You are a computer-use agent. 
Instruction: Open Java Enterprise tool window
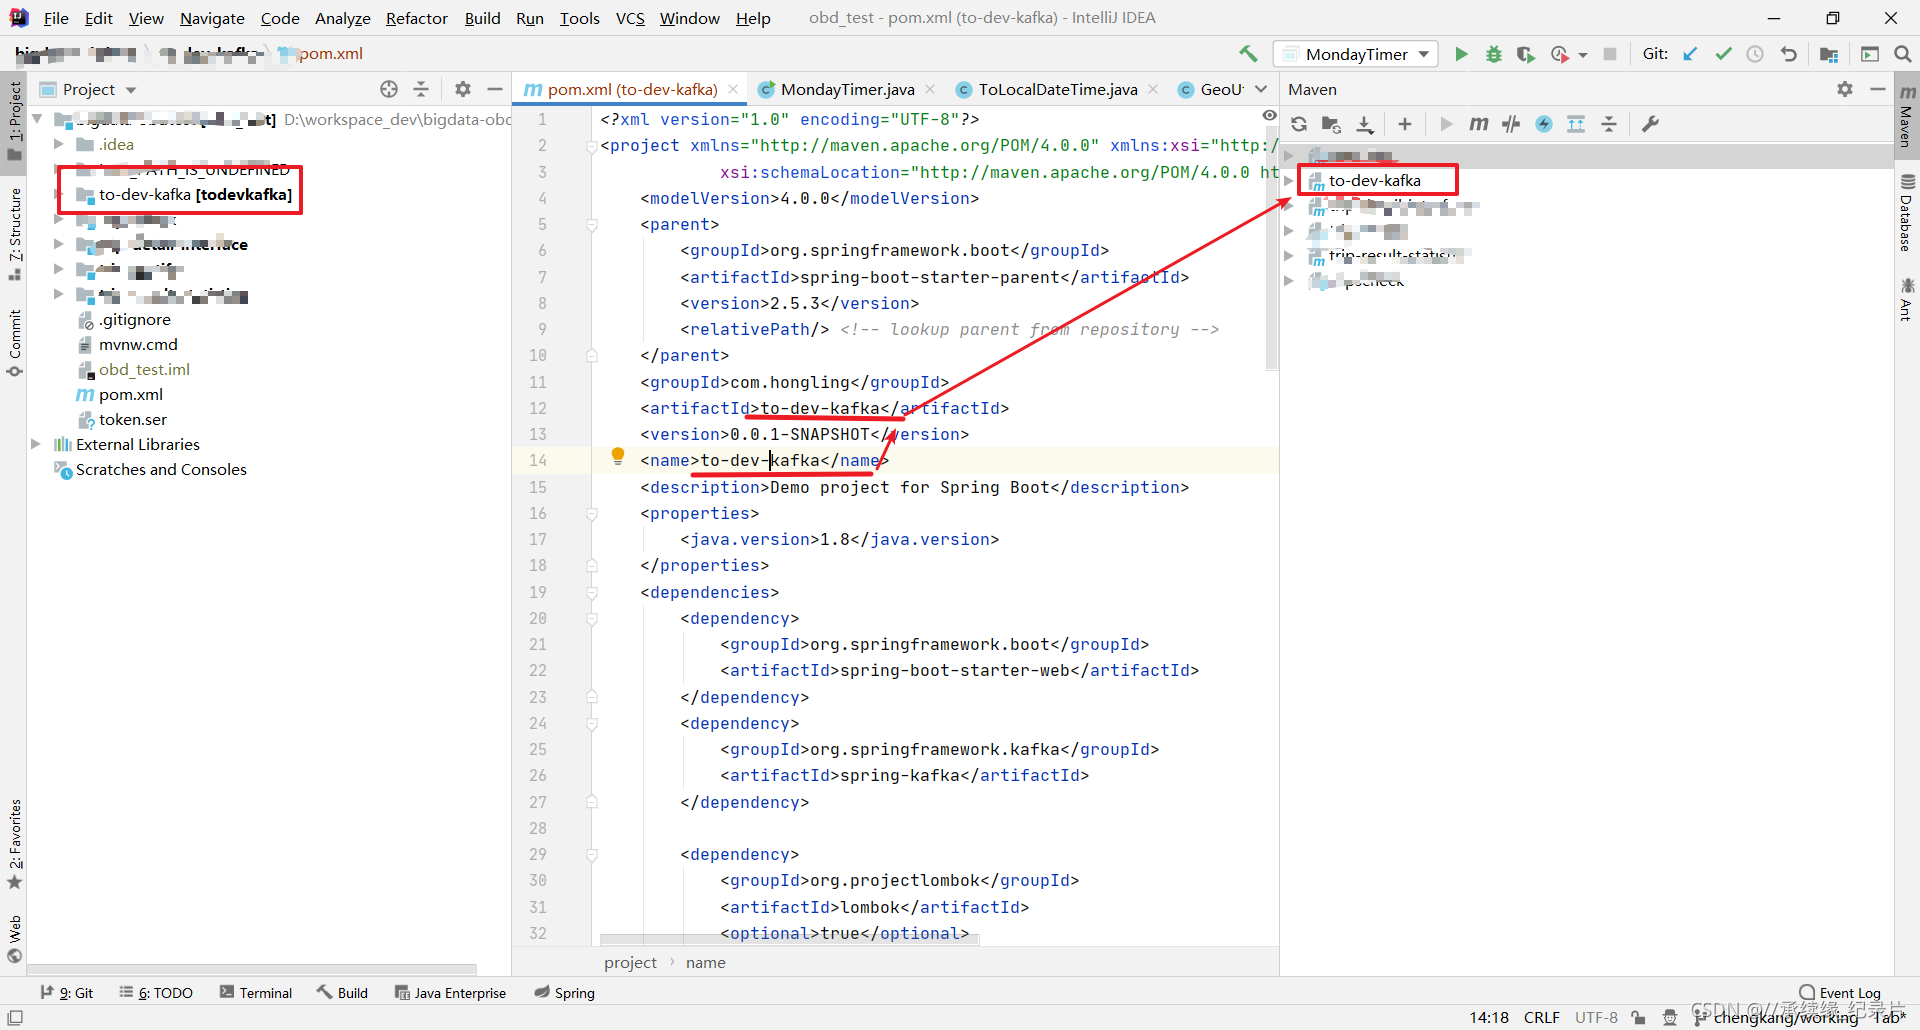pos(450,992)
